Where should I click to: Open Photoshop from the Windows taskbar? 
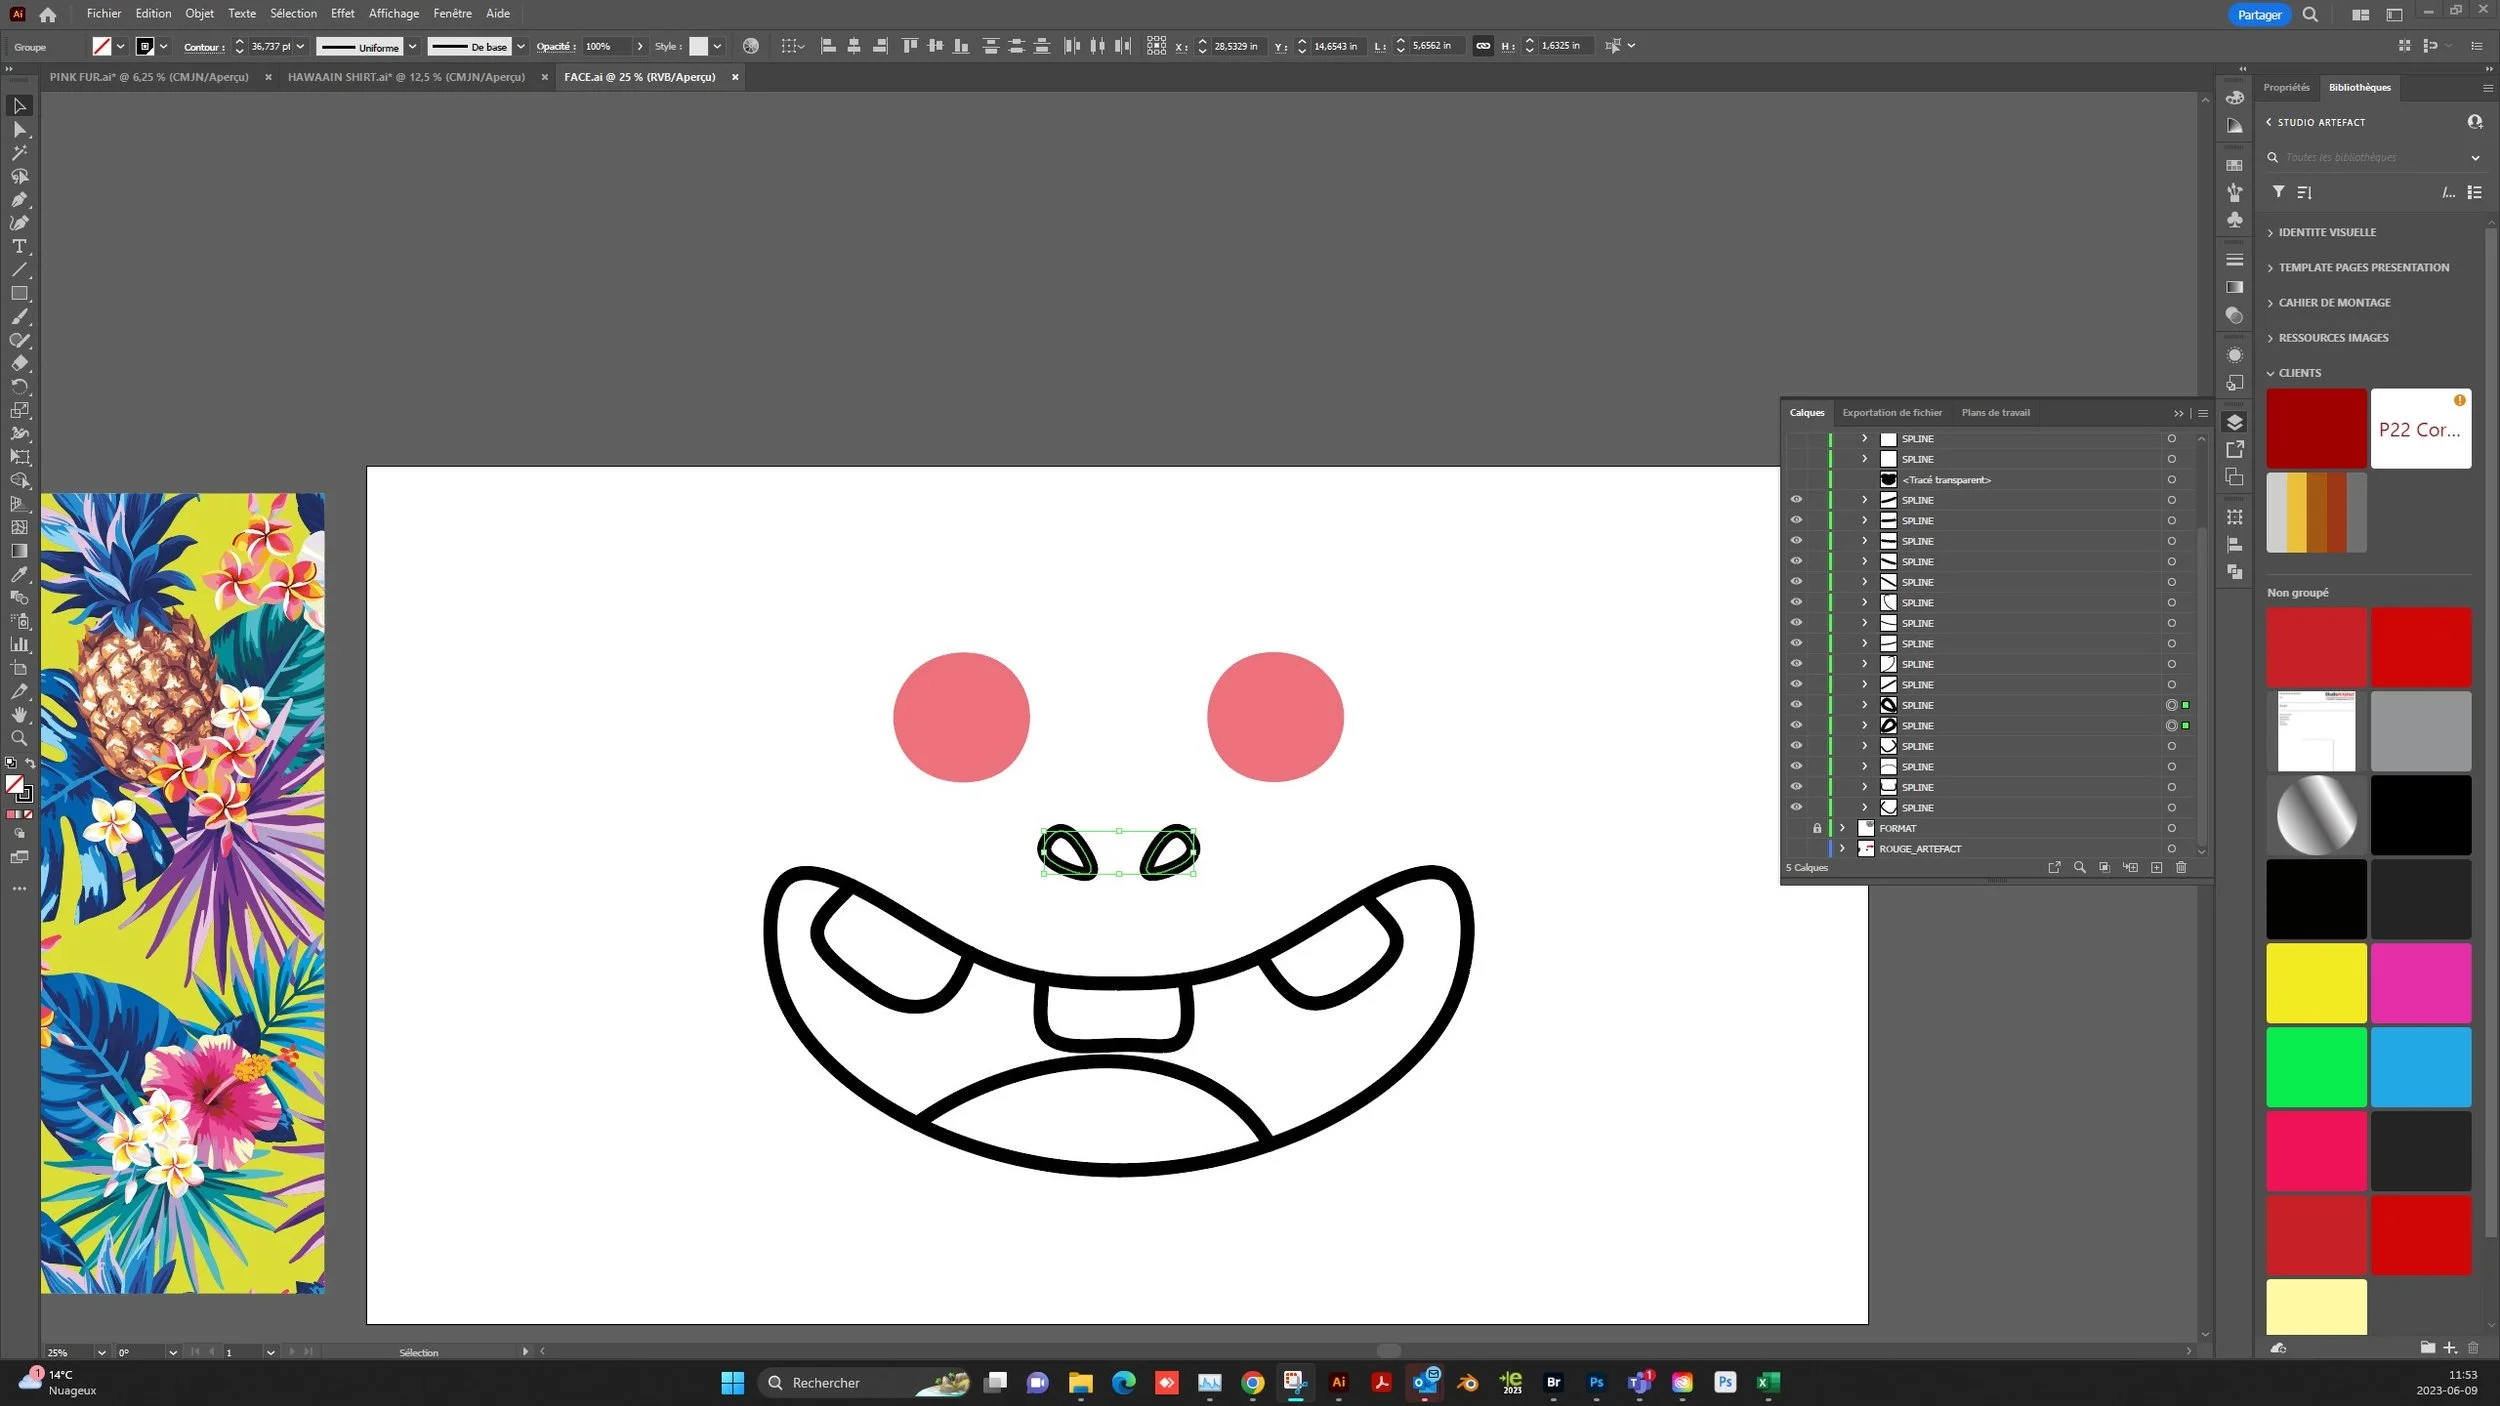[1596, 1382]
